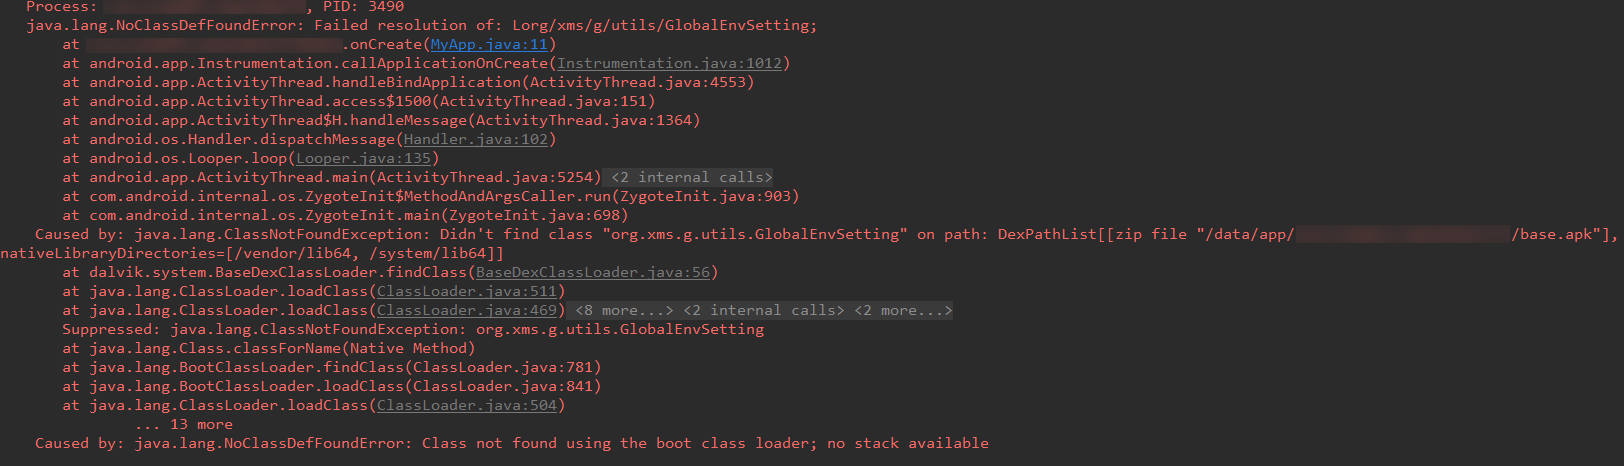The height and width of the screenshot is (466, 1624).
Task: Expand '<2 internal calls>' after ClassLoader.java:469
Action: [763, 310]
